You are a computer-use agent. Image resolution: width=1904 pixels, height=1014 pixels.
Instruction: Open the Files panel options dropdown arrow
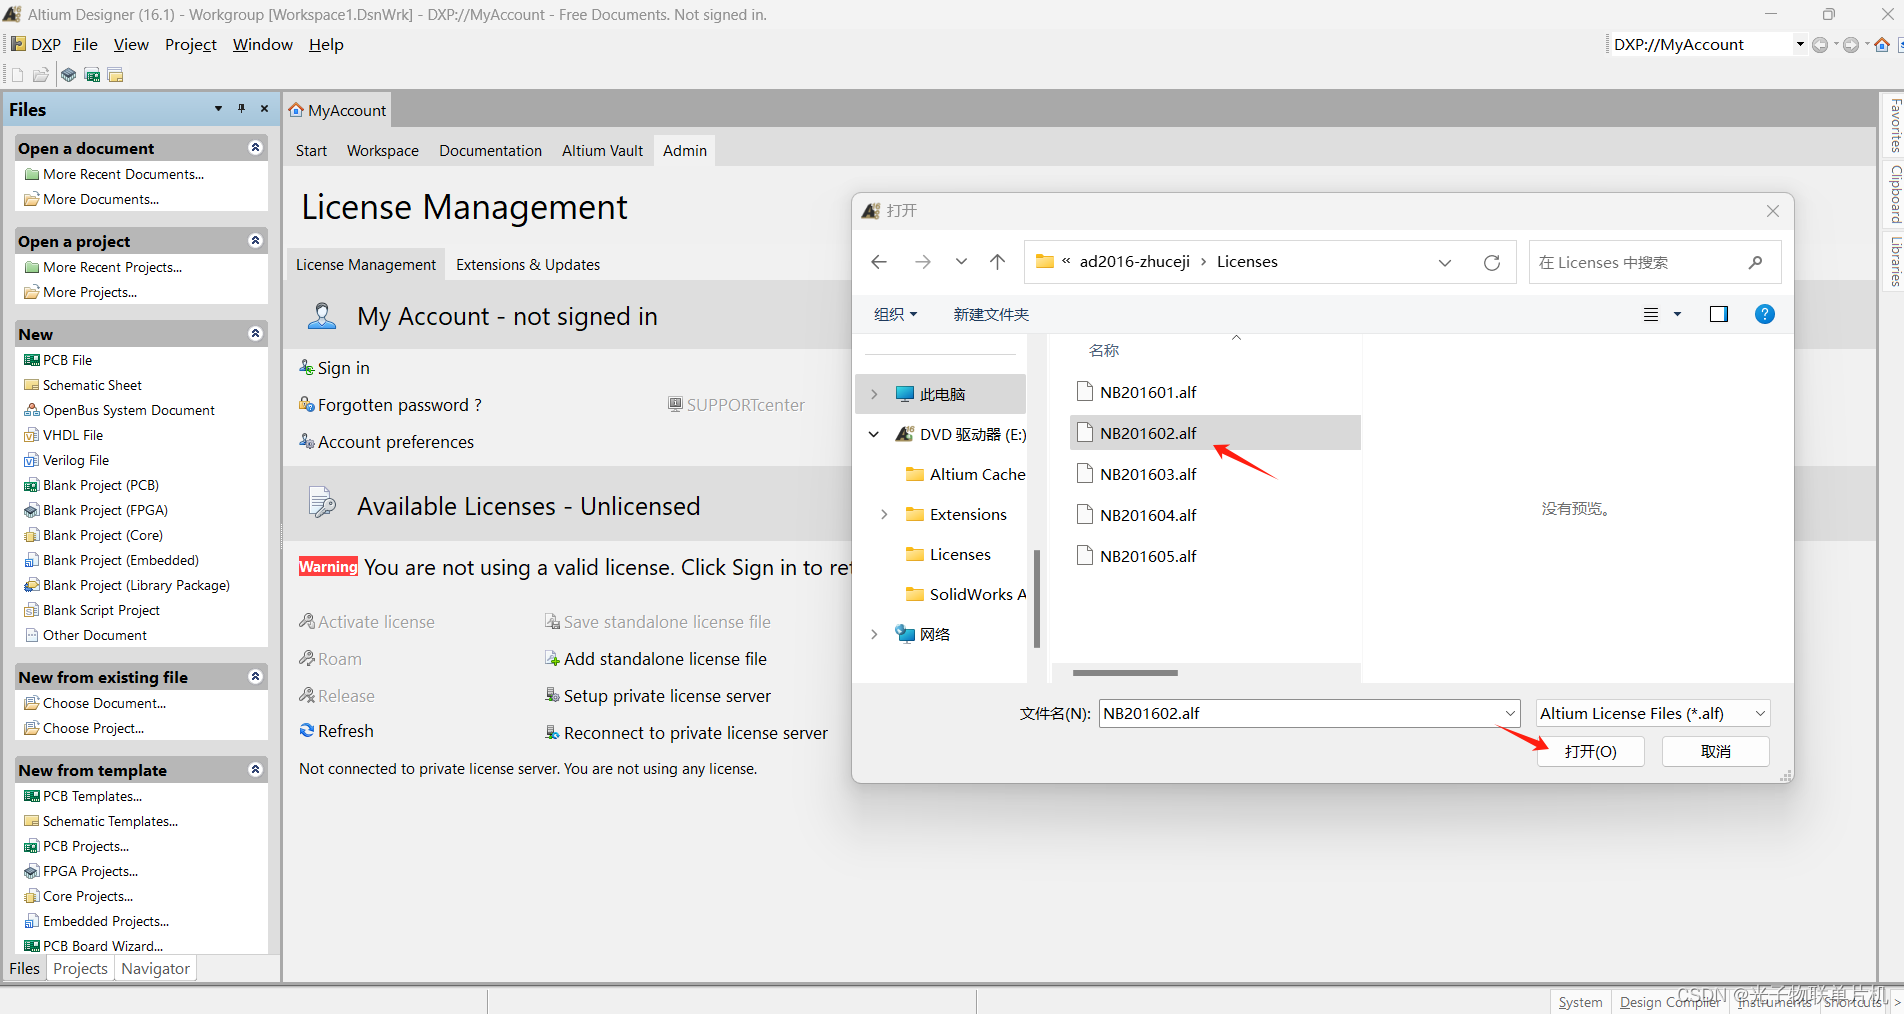[x=218, y=109]
